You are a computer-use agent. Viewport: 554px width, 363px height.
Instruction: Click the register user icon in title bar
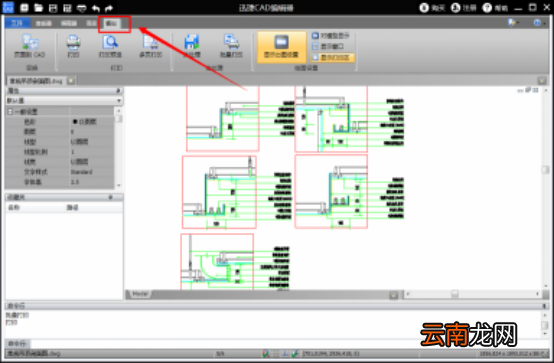point(456,8)
